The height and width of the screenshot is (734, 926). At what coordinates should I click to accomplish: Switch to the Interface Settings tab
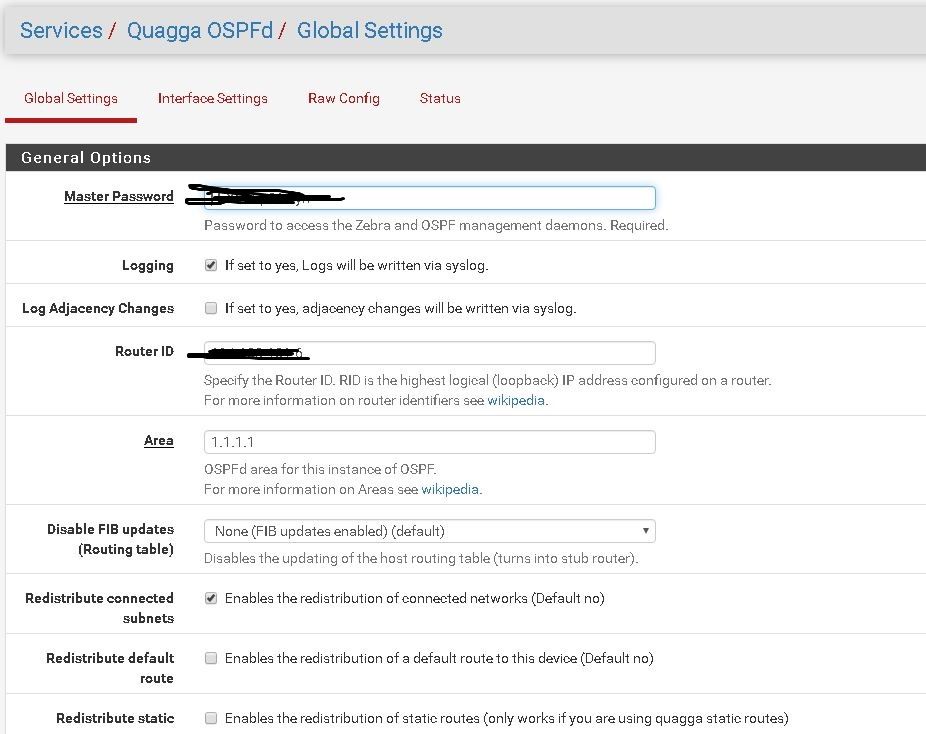point(213,98)
